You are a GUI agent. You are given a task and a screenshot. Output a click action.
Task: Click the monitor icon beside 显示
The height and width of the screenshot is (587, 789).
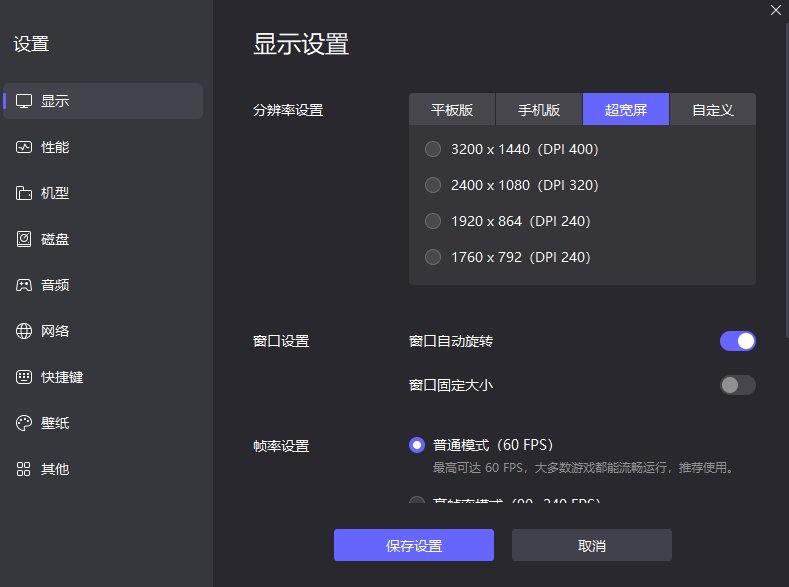pyautogui.click(x=24, y=101)
